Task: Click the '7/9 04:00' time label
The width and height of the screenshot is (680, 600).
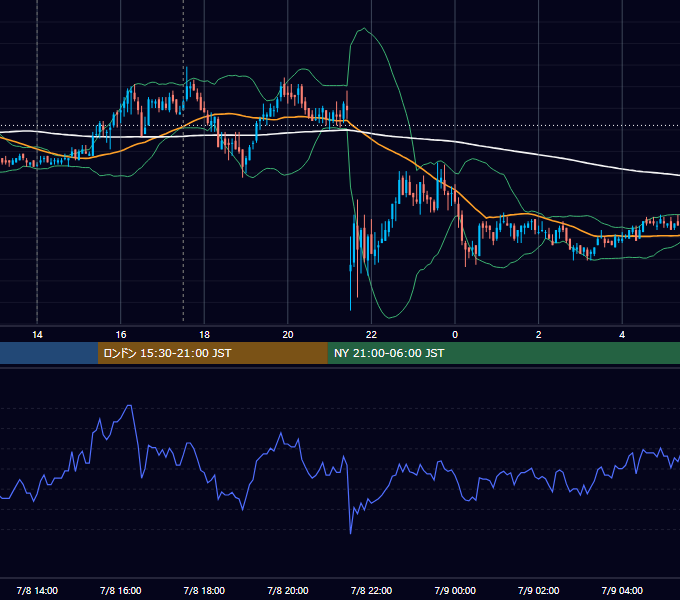Action: [x=622, y=590]
